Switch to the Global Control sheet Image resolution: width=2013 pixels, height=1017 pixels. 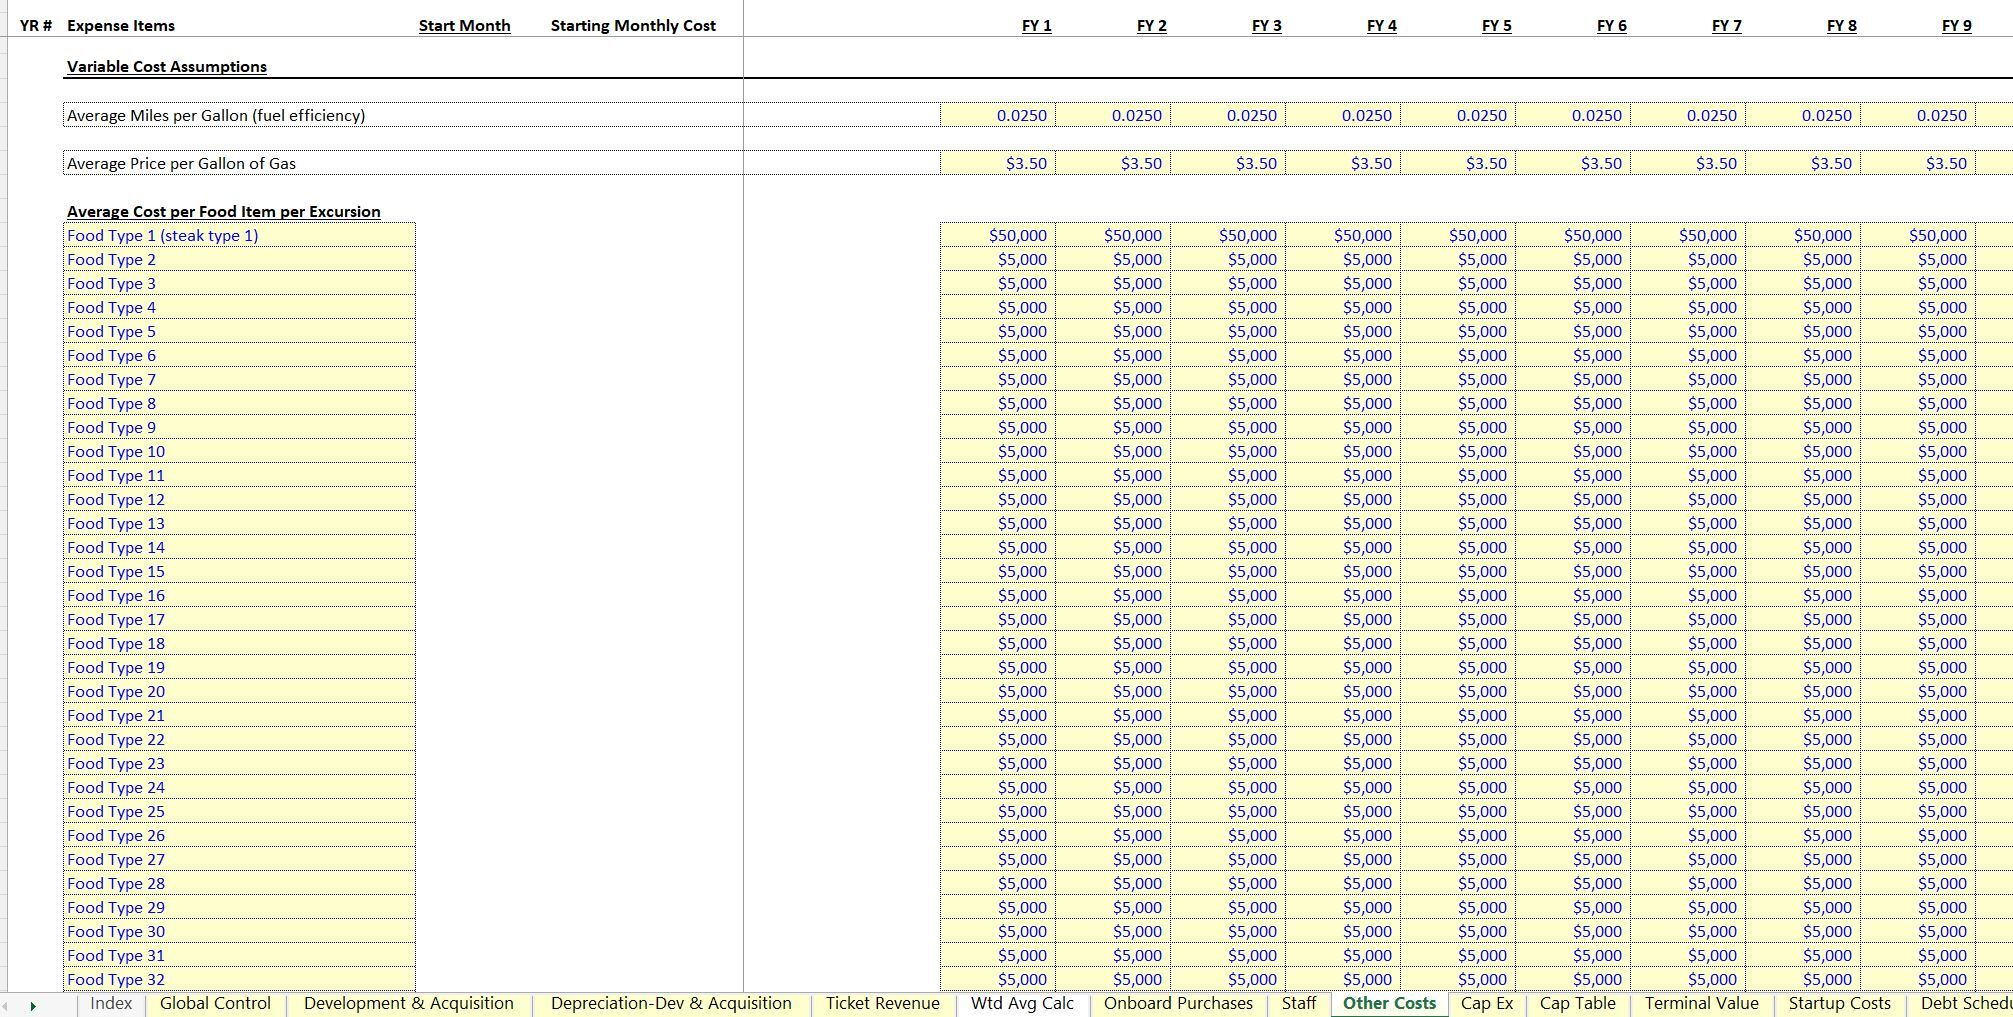(x=215, y=1003)
